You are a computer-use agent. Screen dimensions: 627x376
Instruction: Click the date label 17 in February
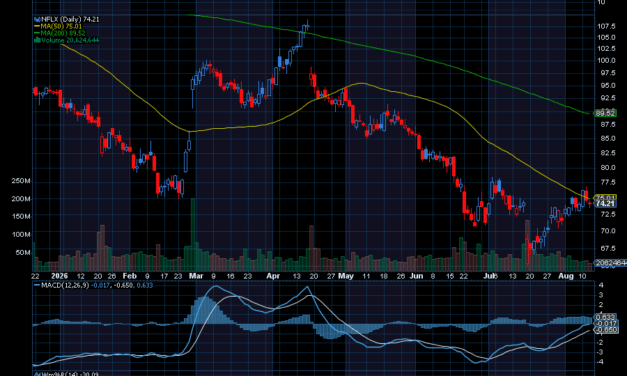pos(164,276)
